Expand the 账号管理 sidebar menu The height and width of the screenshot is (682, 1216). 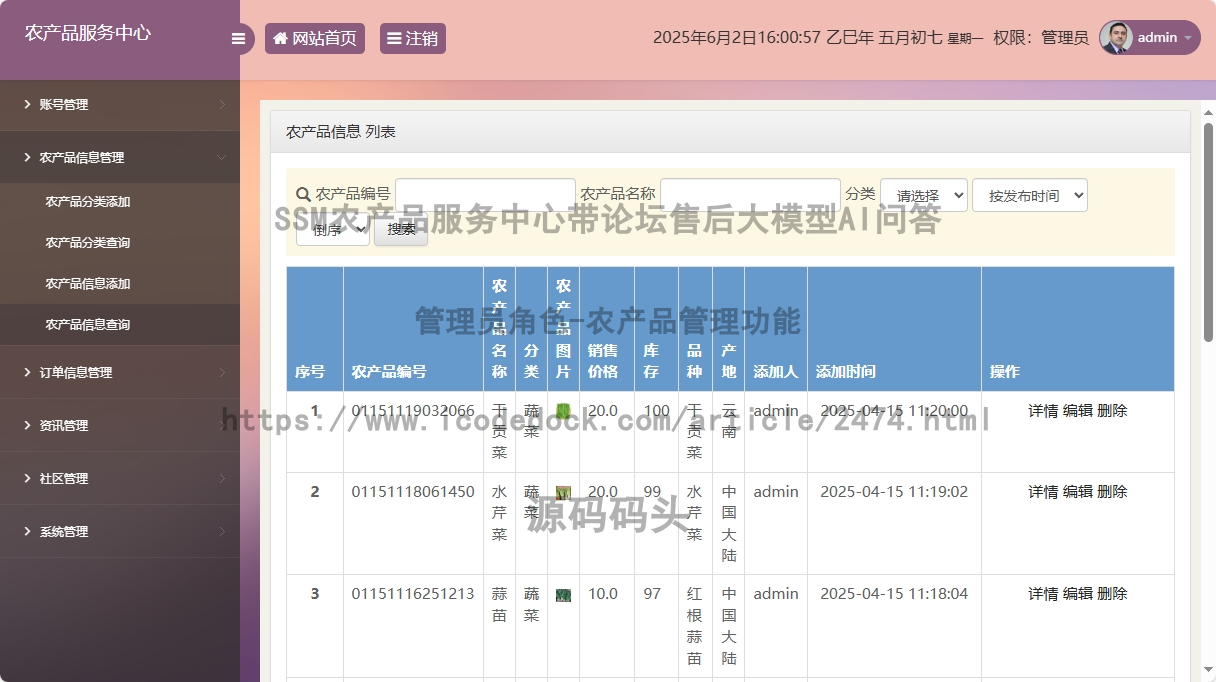click(120, 104)
